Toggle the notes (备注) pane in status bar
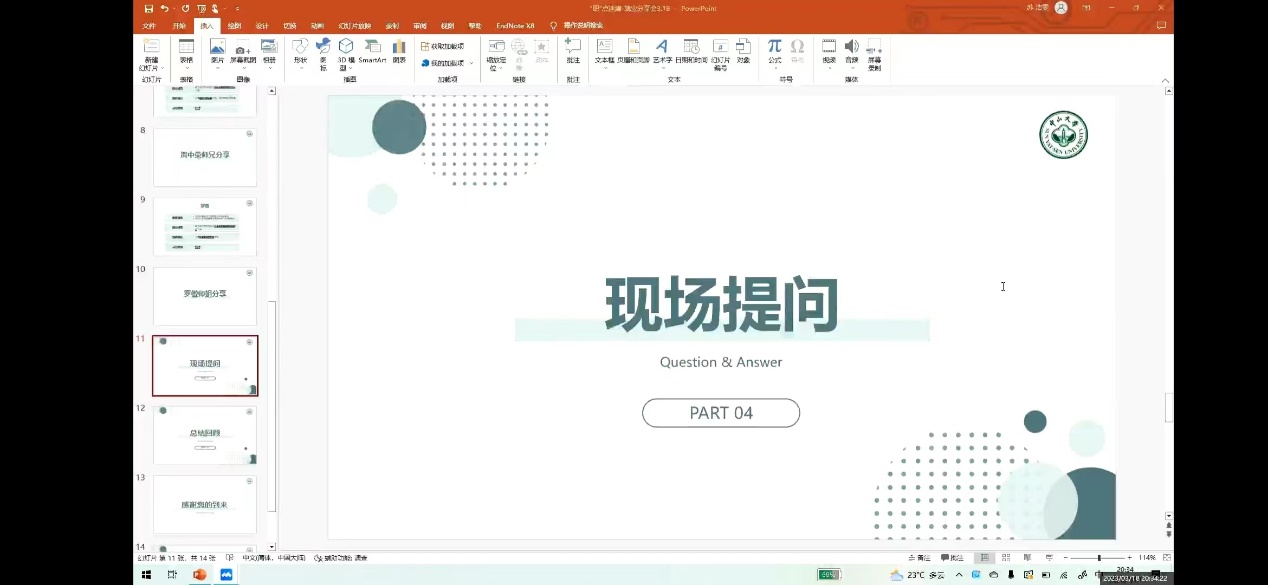 (917, 558)
